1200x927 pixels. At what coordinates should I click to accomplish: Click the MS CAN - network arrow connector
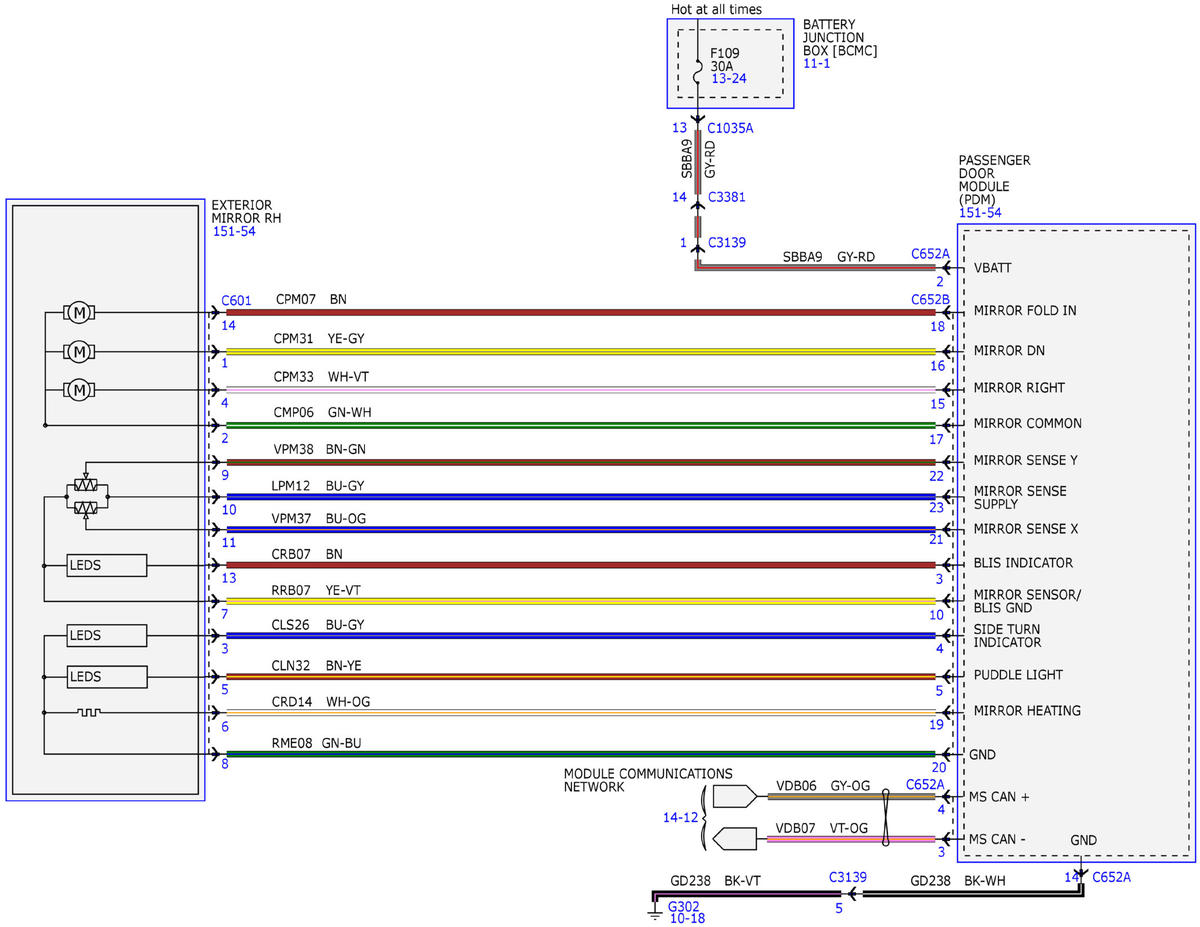tap(735, 838)
